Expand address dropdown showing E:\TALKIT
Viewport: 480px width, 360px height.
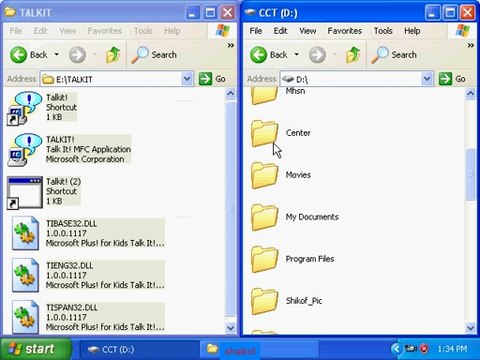187,79
